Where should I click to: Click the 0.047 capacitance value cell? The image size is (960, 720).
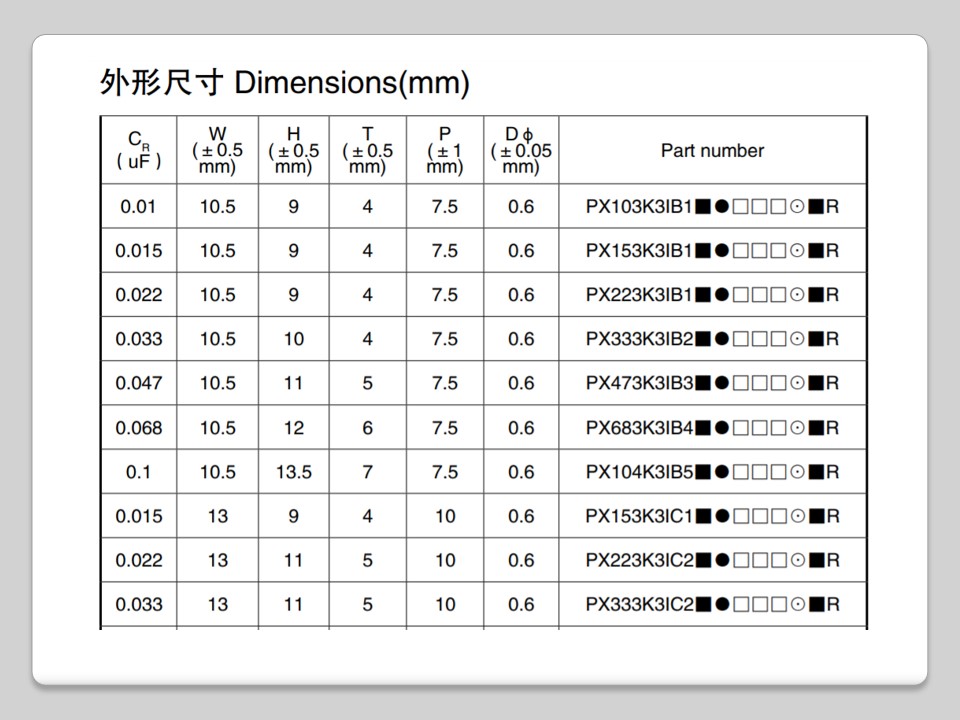tap(138, 383)
